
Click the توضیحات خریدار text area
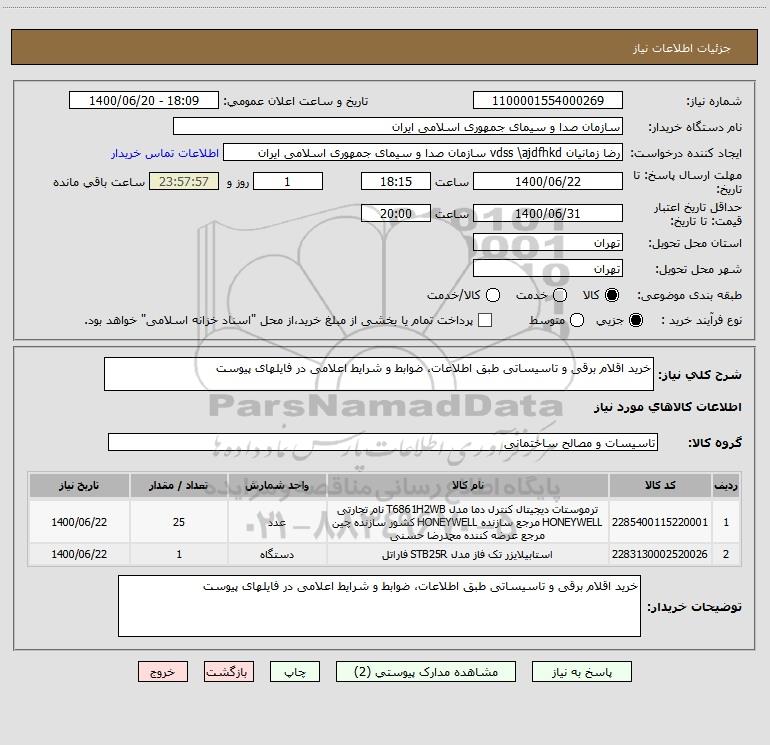pos(379,606)
